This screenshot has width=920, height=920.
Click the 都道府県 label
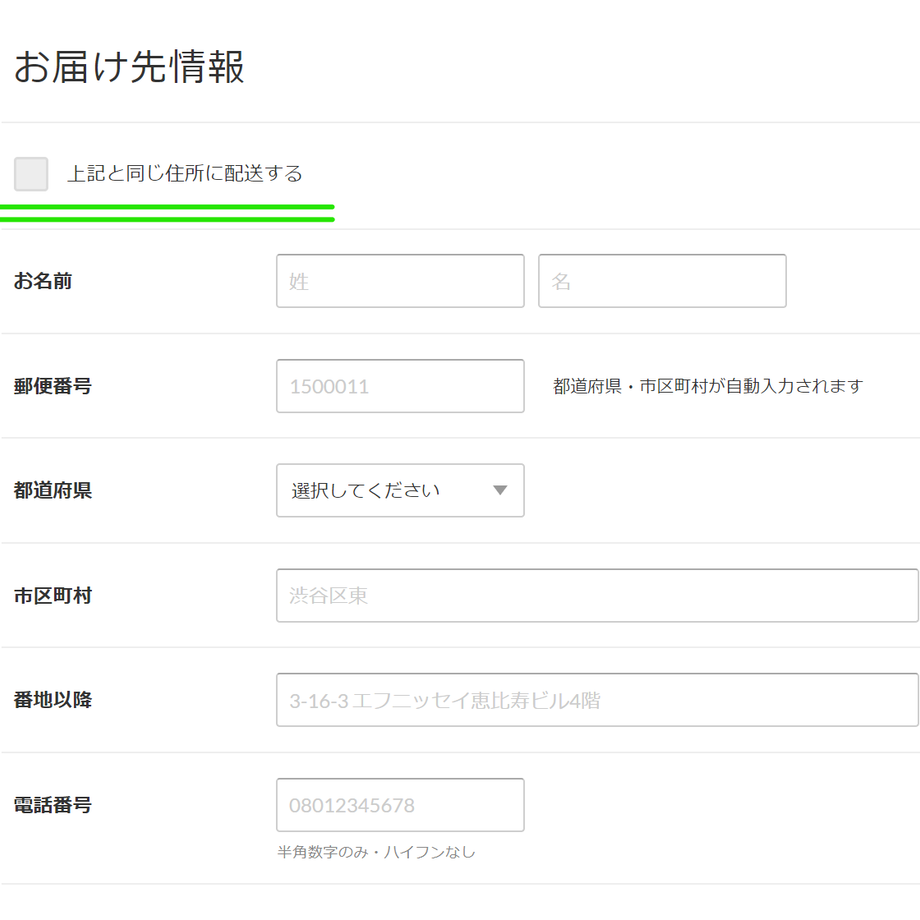coord(53,491)
